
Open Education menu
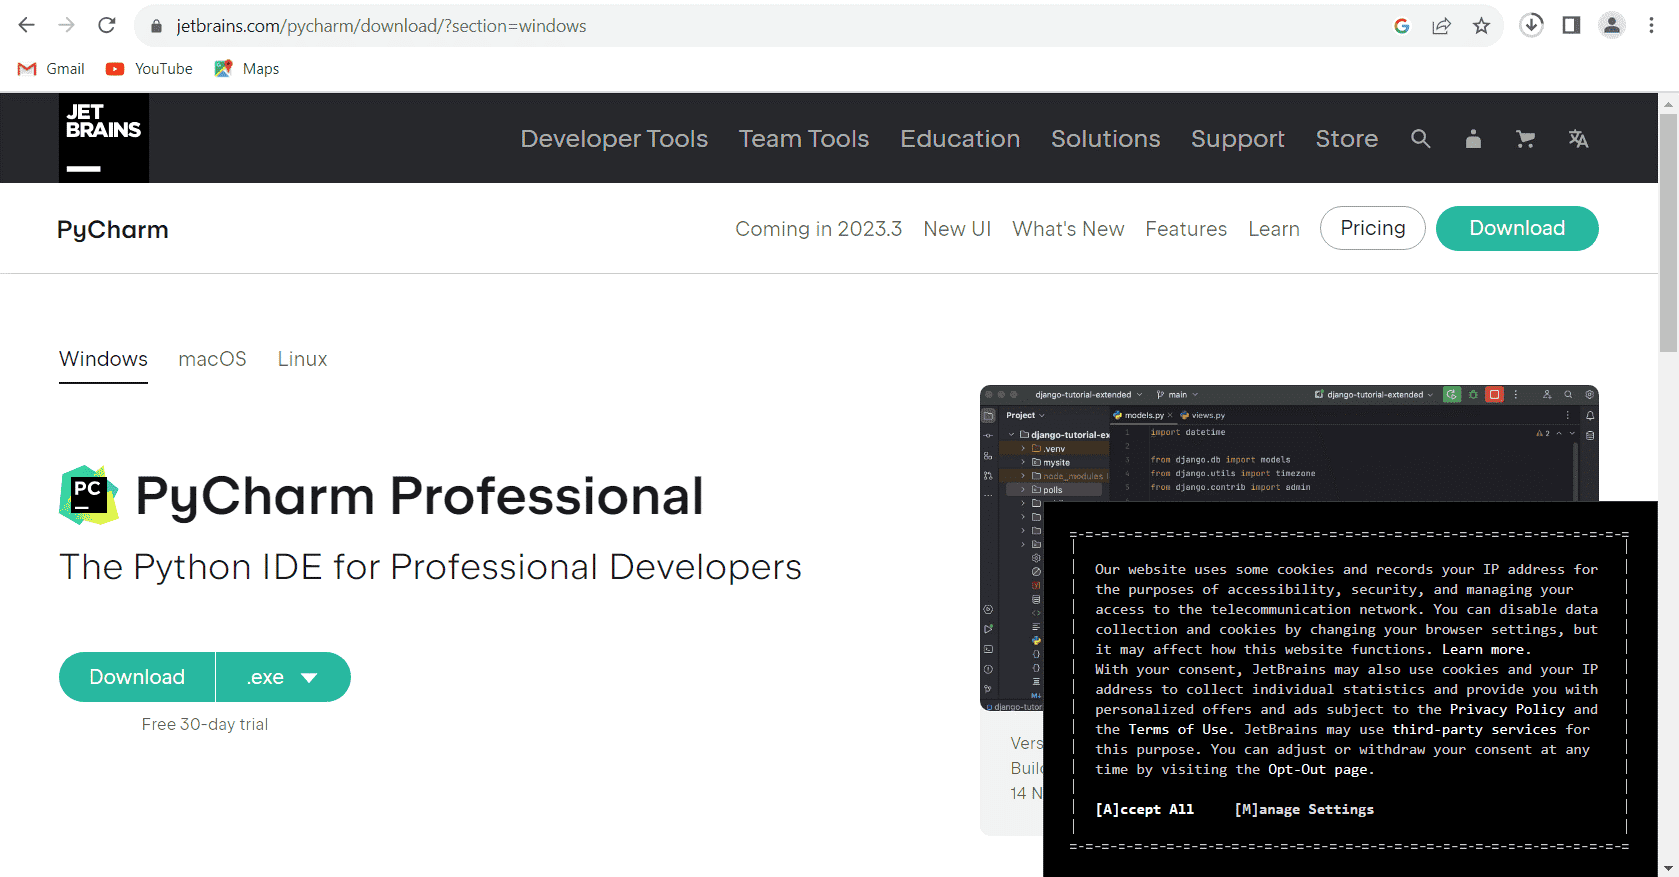point(960,139)
